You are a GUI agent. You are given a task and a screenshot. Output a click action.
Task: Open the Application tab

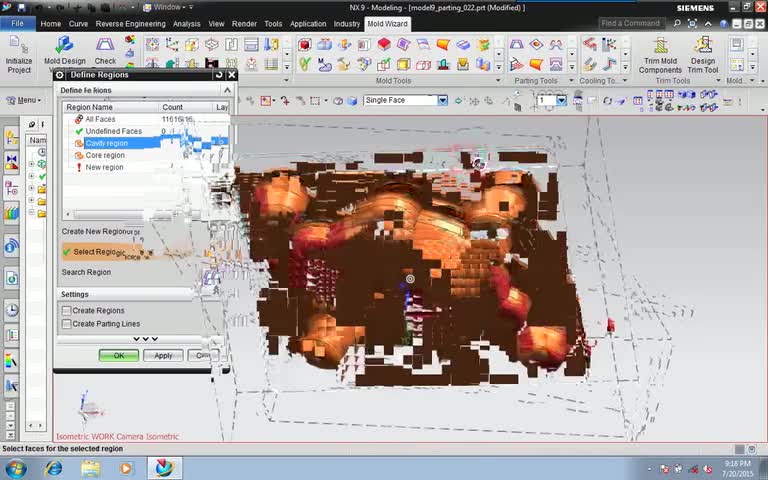[x=308, y=24]
